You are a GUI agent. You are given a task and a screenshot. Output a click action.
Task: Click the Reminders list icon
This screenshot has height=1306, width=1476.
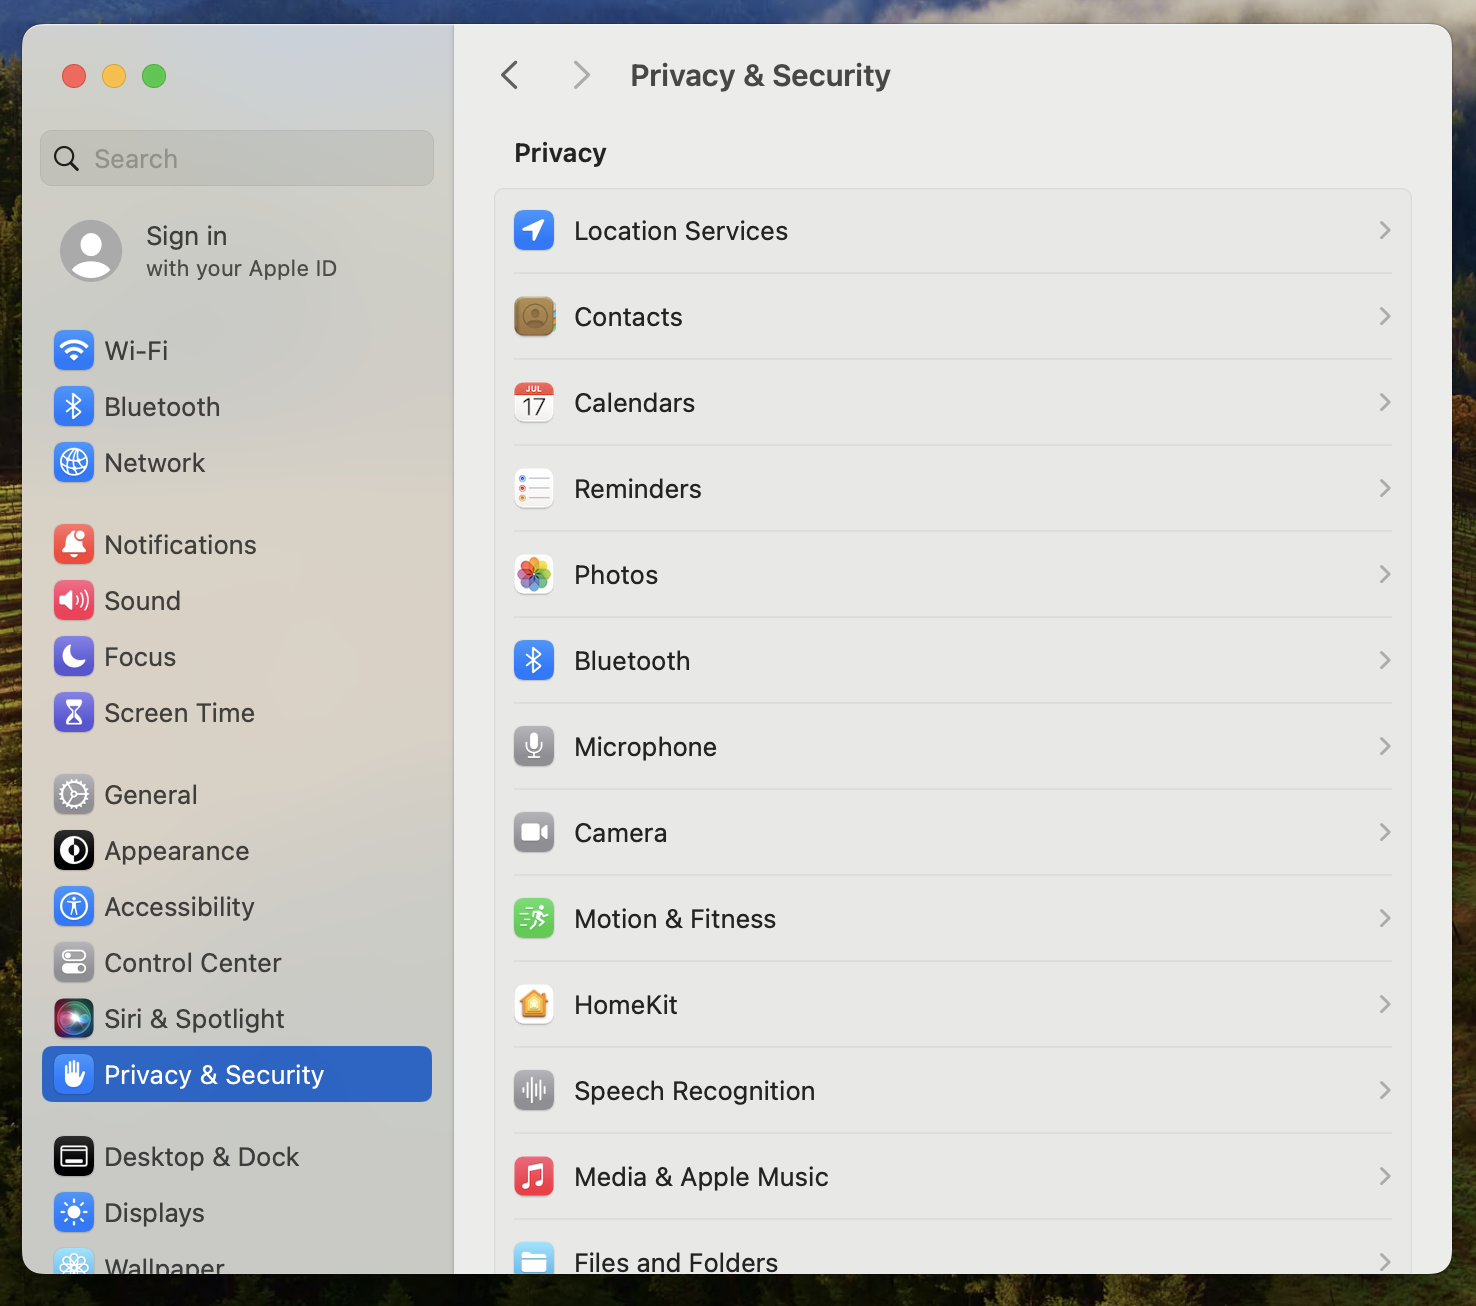point(534,489)
